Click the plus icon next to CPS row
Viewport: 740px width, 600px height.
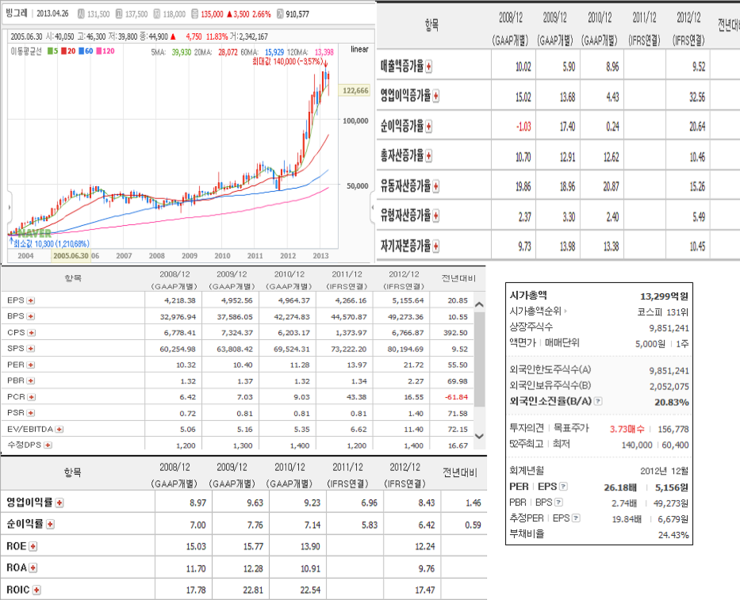click(x=31, y=332)
